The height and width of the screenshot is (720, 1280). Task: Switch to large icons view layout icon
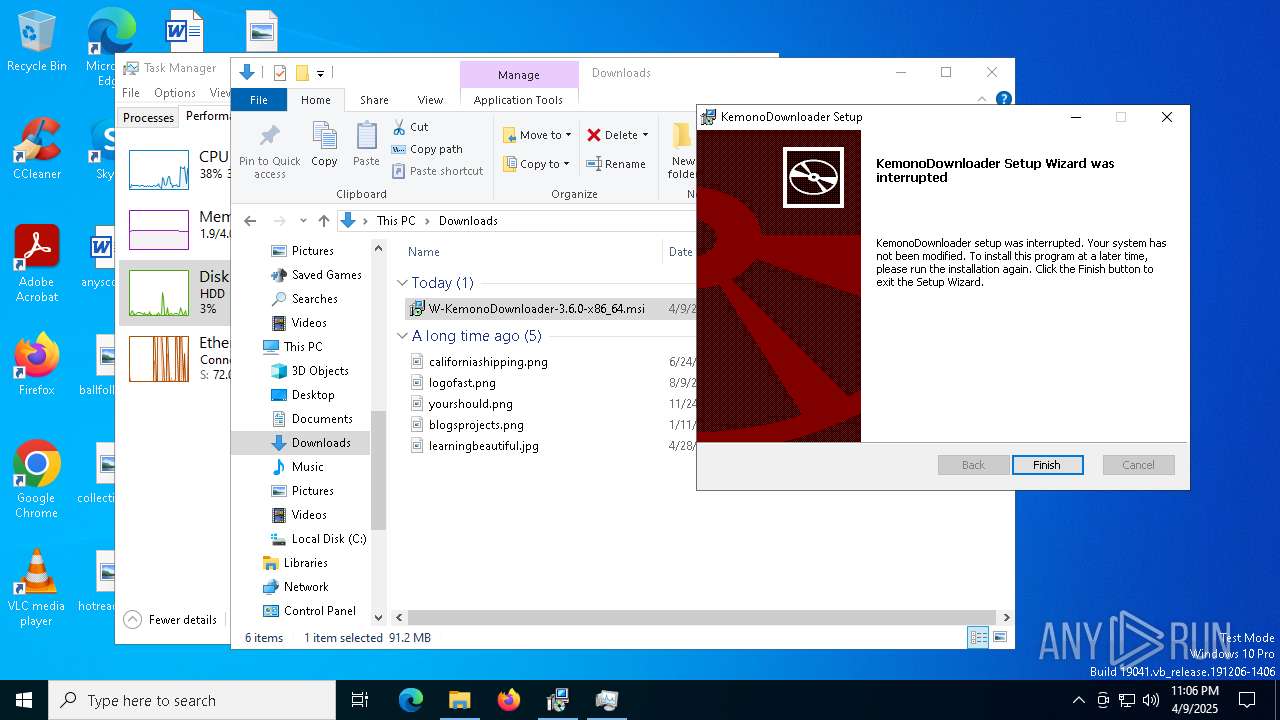pyautogui.click(x=999, y=637)
